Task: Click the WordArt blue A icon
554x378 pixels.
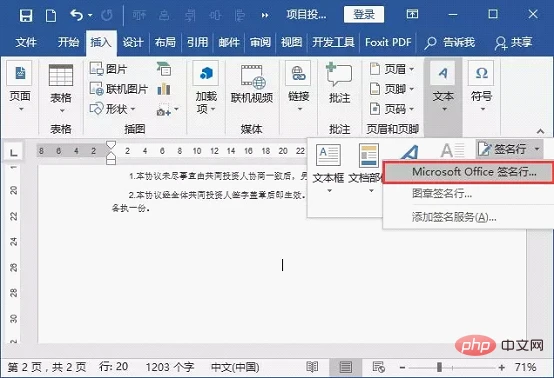Action: (x=410, y=152)
